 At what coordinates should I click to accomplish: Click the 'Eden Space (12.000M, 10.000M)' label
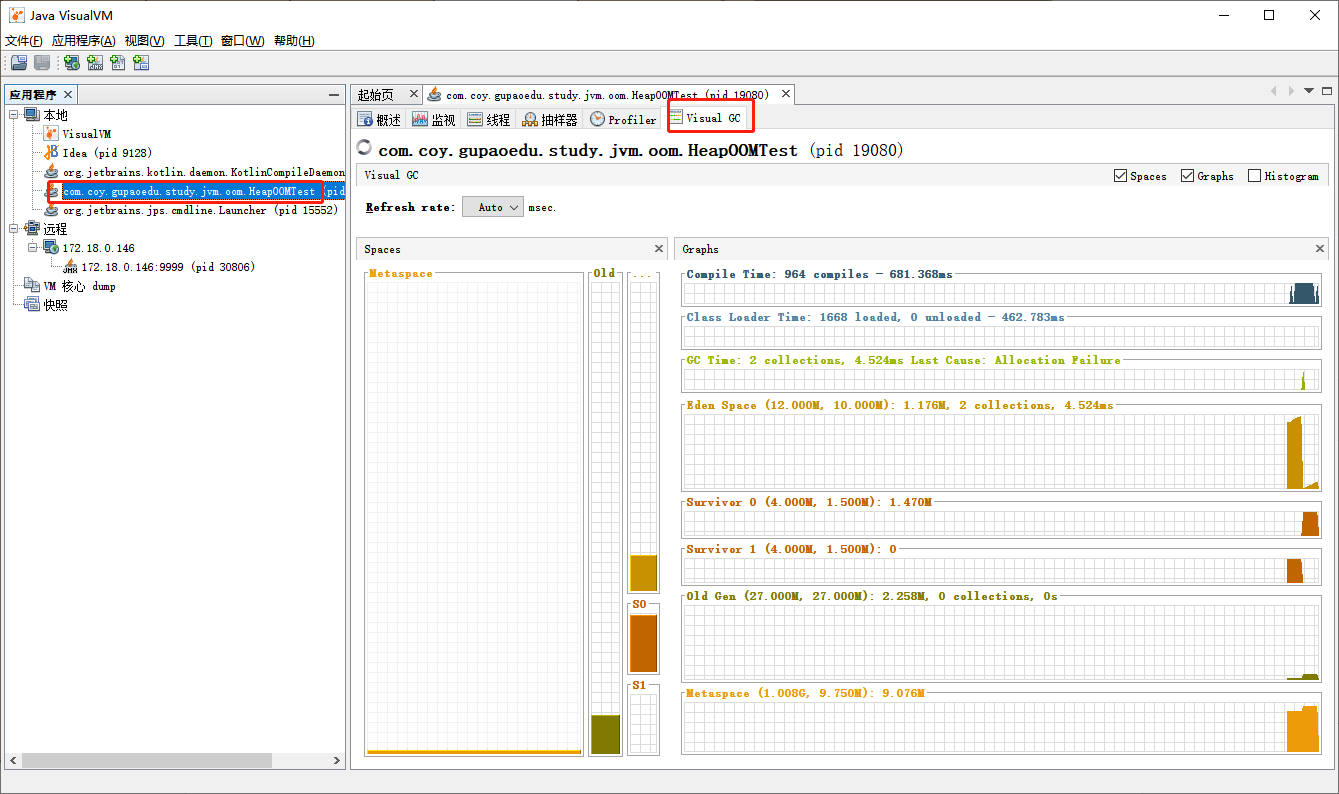(899, 405)
